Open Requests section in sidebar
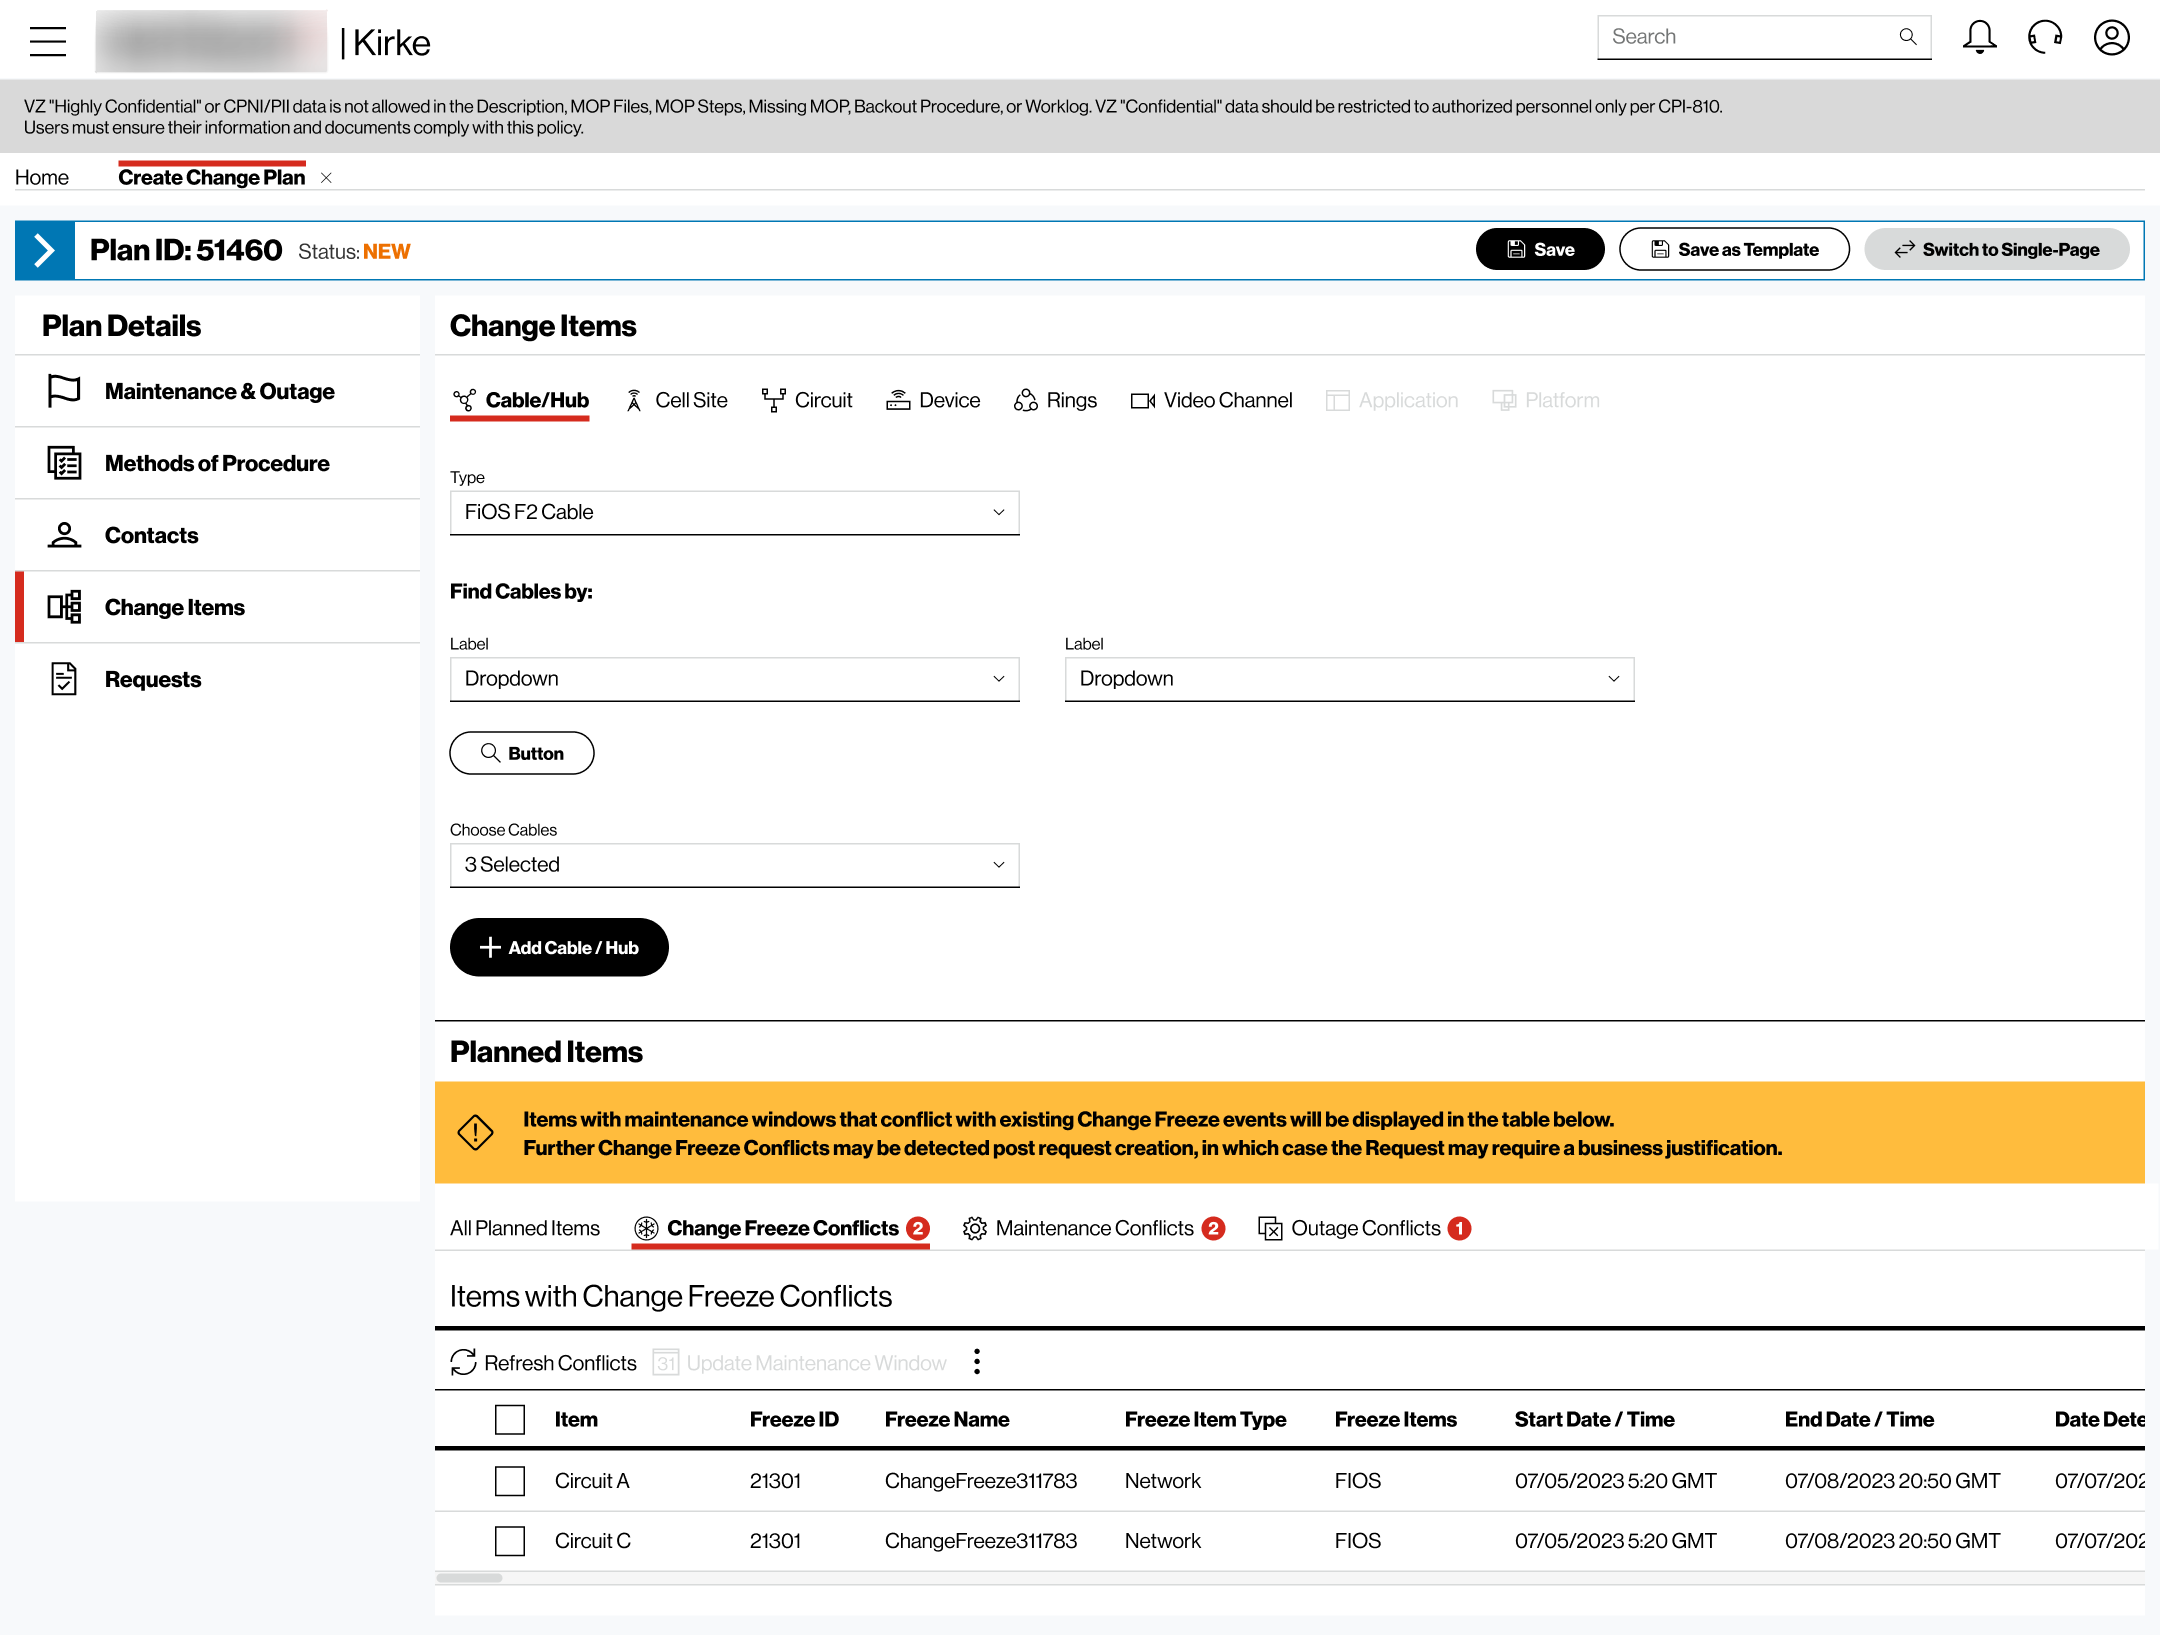This screenshot has width=2160, height=1635. (218, 679)
